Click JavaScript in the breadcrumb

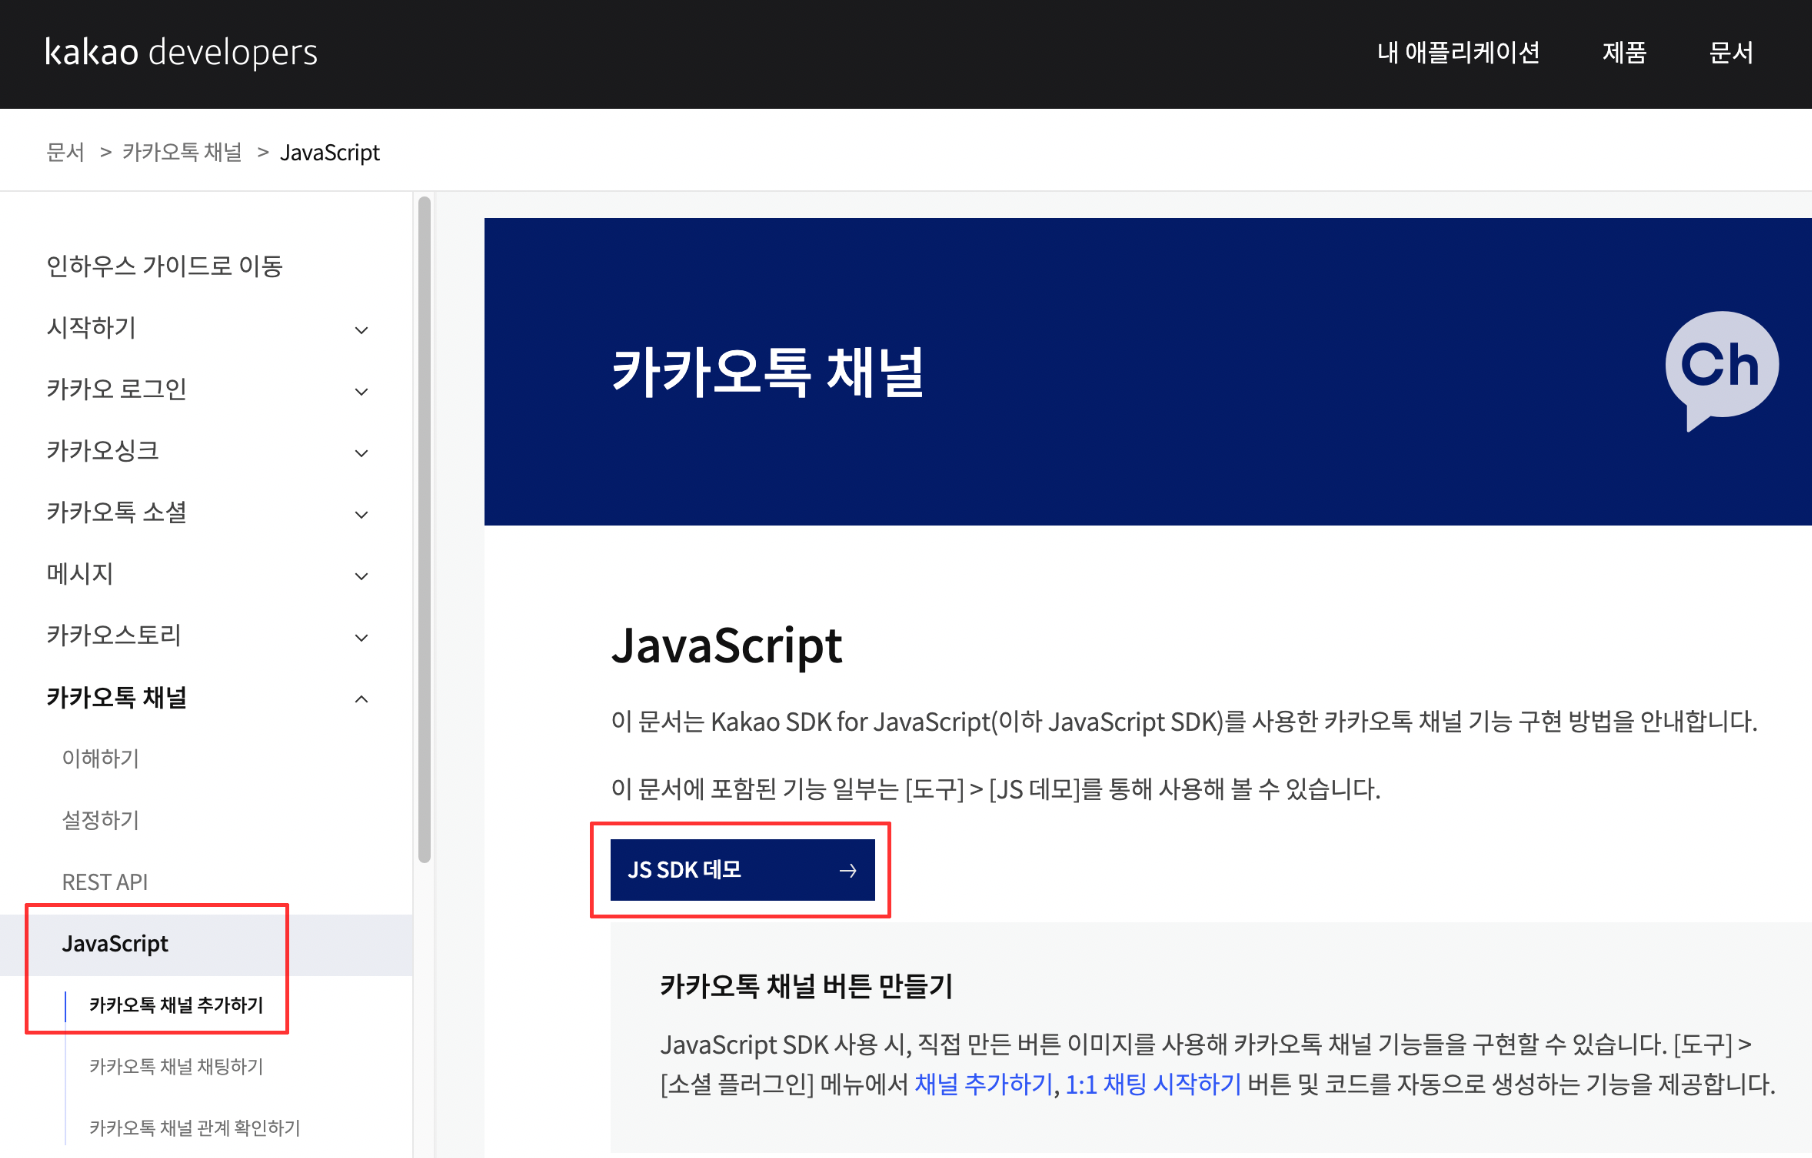tap(330, 152)
